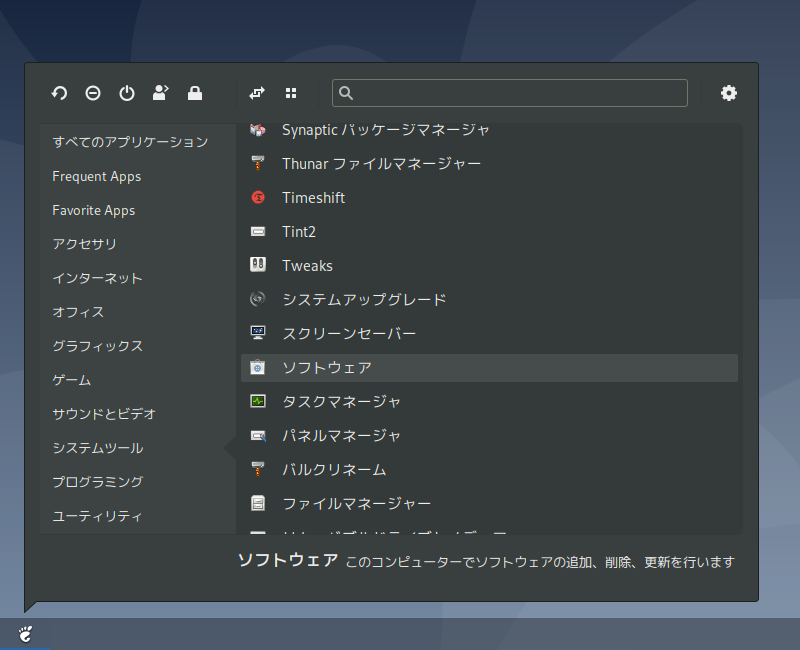Click the システムアップグレード icon
Image resolution: width=800 pixels, height=650 pixels.
click(258, 299)
